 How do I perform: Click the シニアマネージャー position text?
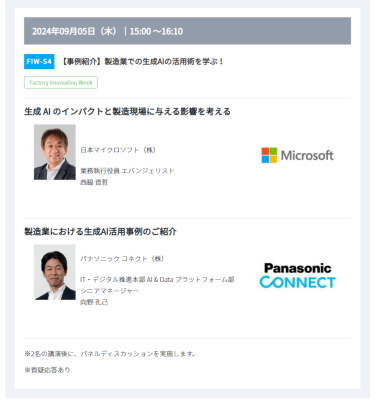click(109, 291)
